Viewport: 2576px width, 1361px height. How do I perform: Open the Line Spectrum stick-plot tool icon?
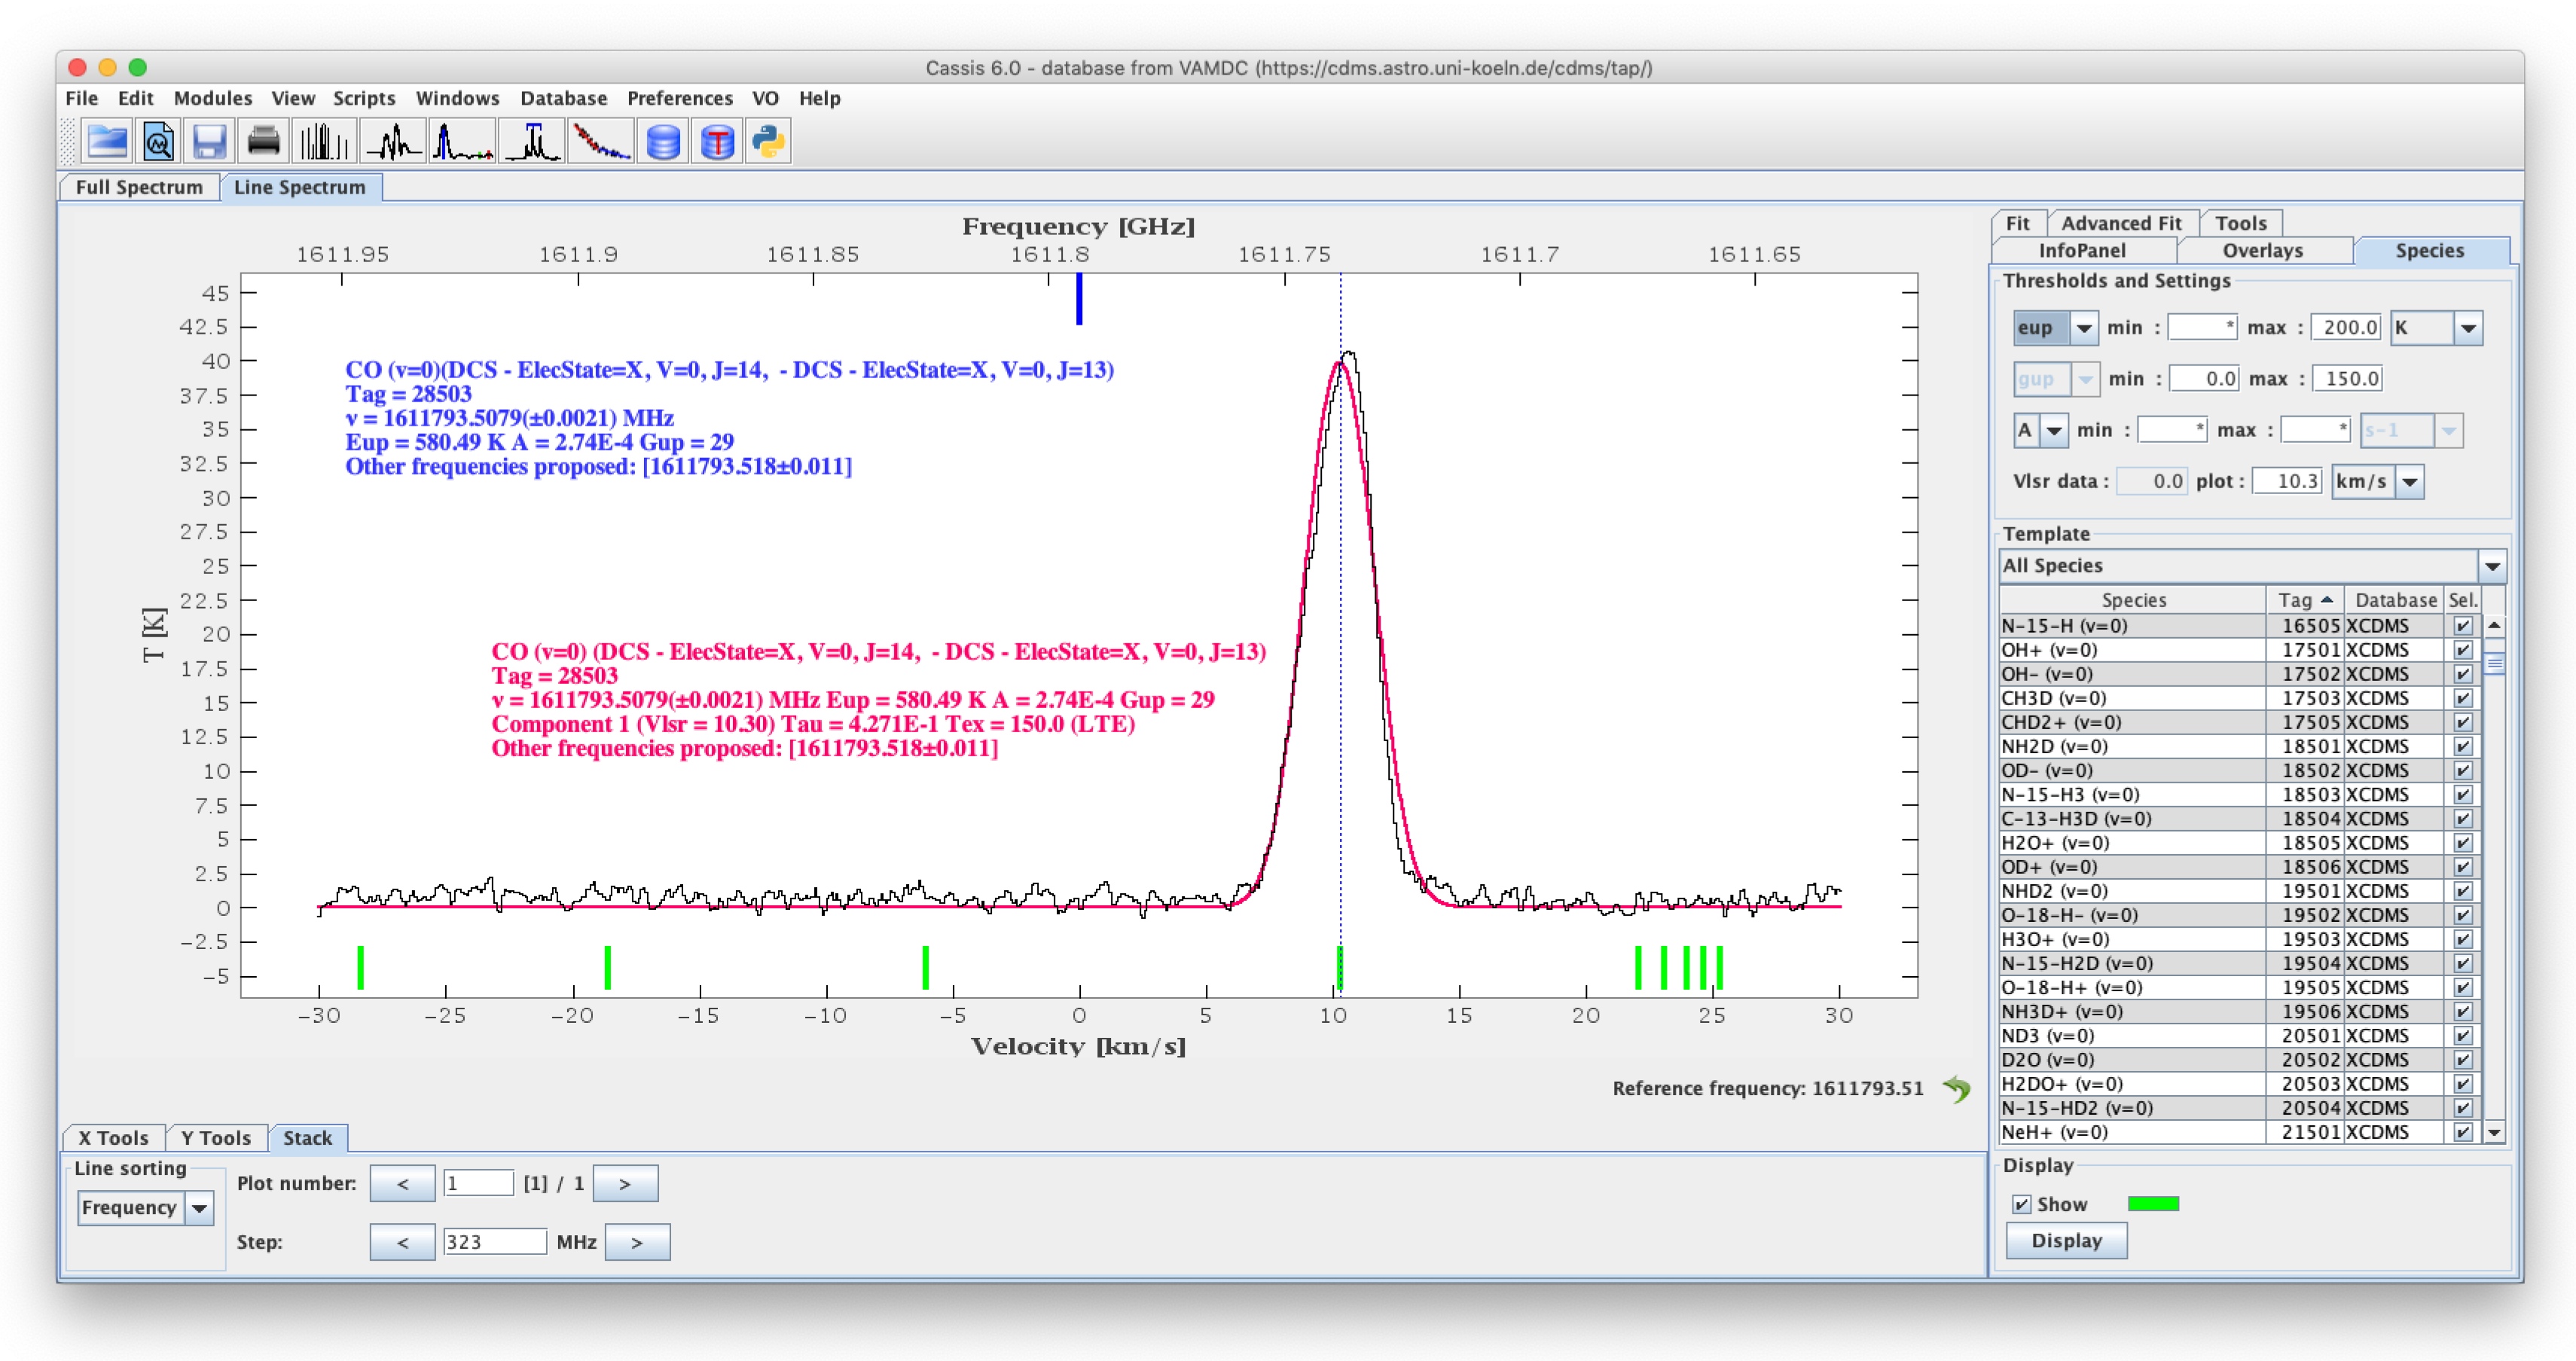click(324, 142)
